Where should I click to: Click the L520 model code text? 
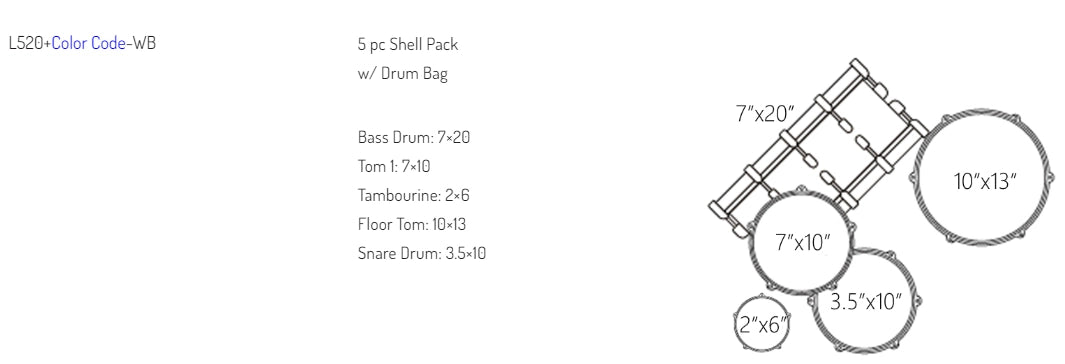pos(26,43)
